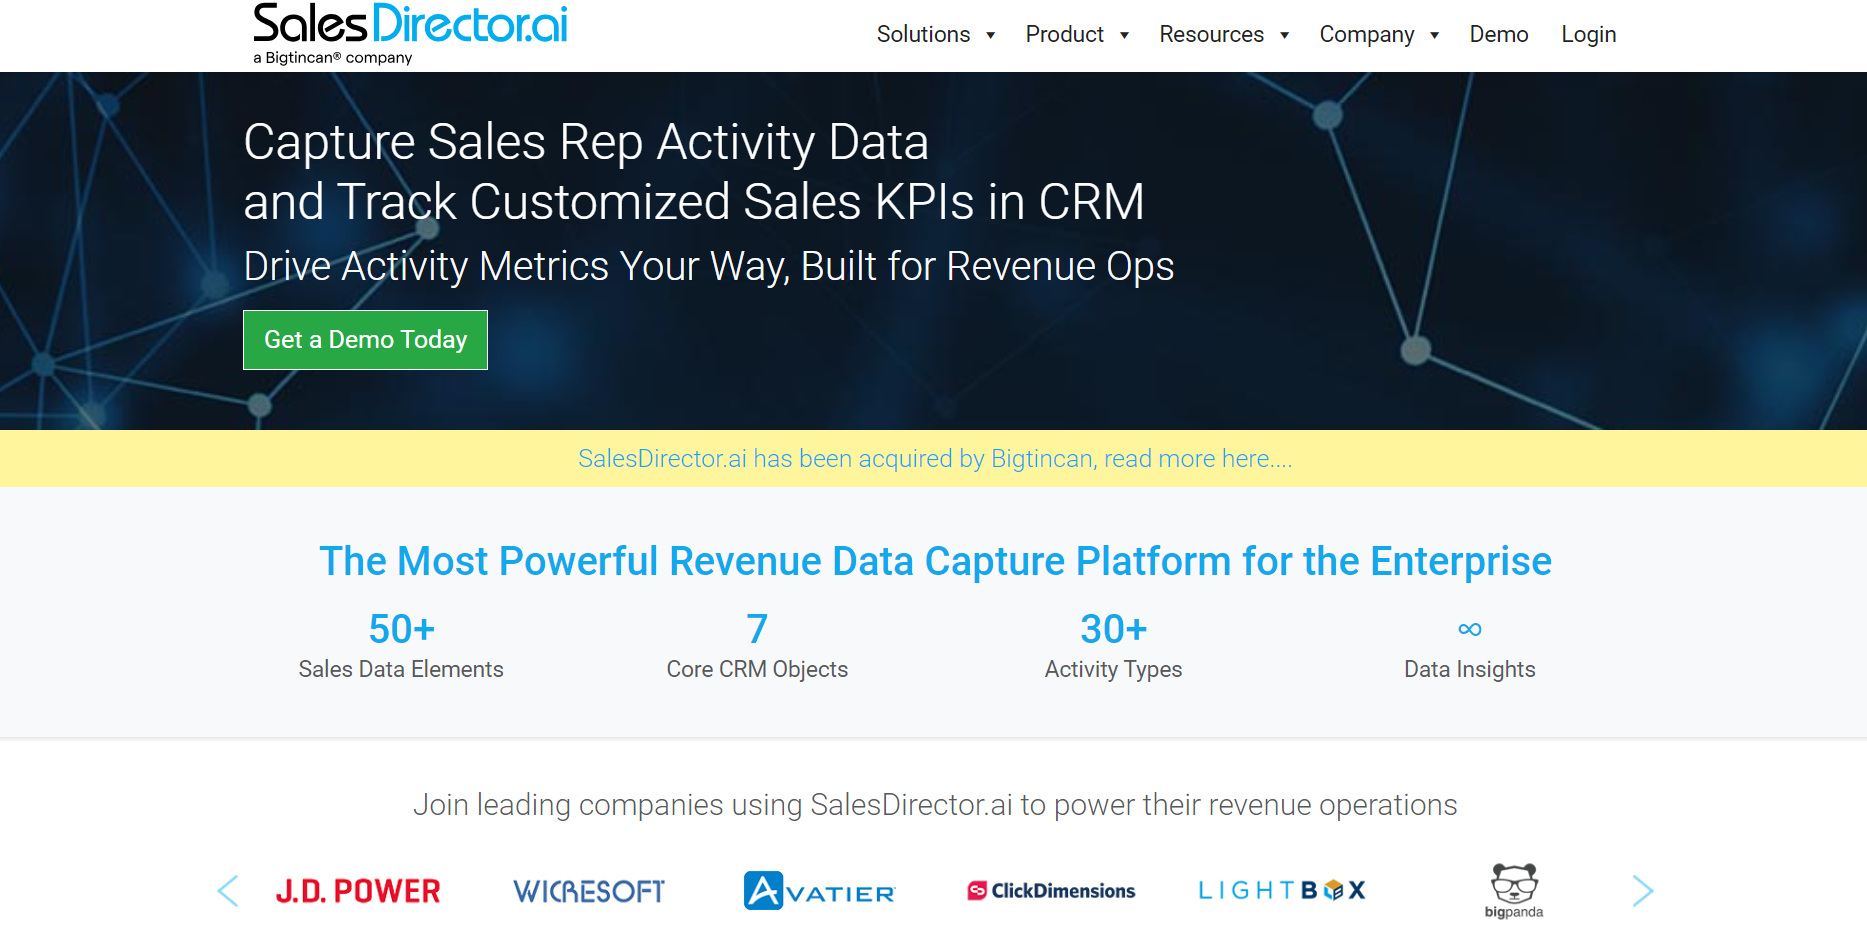Go to the Demo page
The height and width of the screenshot is (927, 1867).
click(x=1498, y=35)
